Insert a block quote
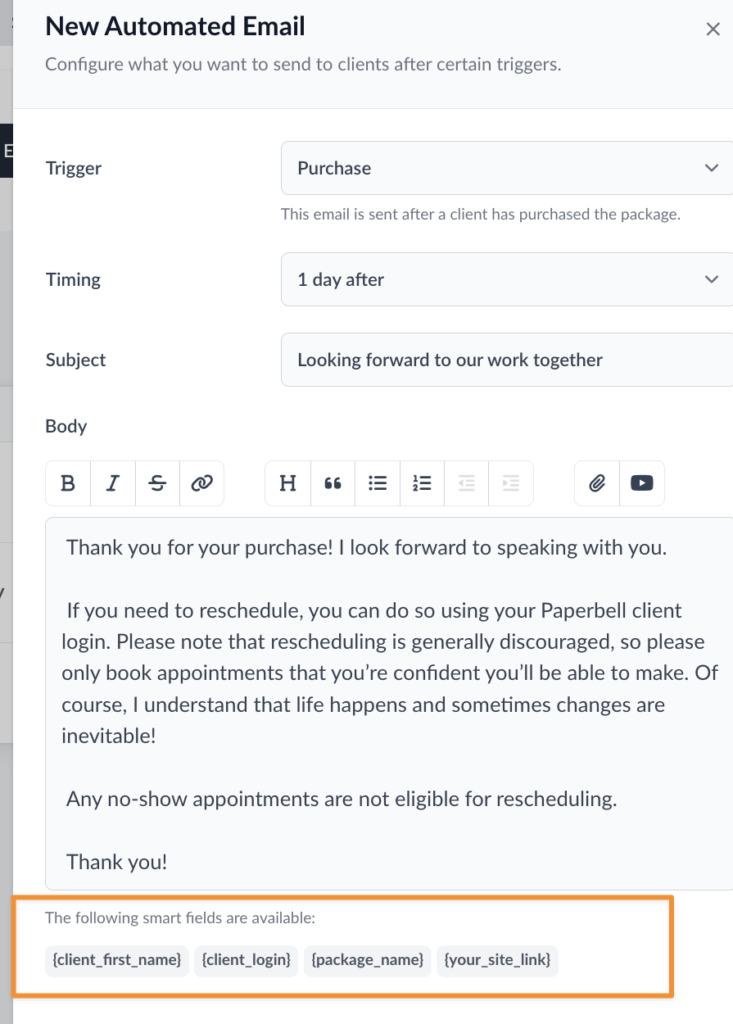This screenshot has width=733, height=1024. (333, 483)
